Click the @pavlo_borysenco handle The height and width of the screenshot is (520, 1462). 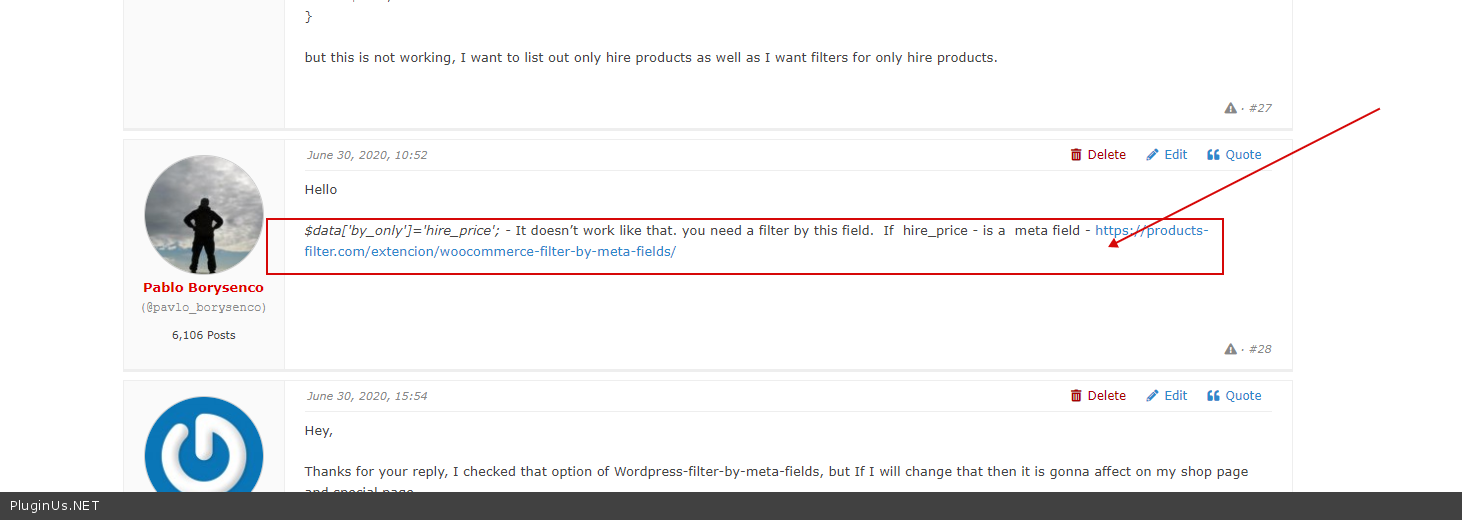coord(203,308)
